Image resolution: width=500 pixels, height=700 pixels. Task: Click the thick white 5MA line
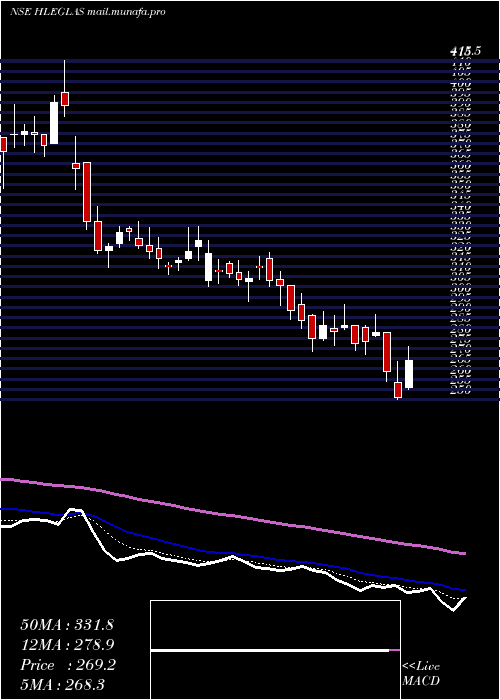(232, 557)
